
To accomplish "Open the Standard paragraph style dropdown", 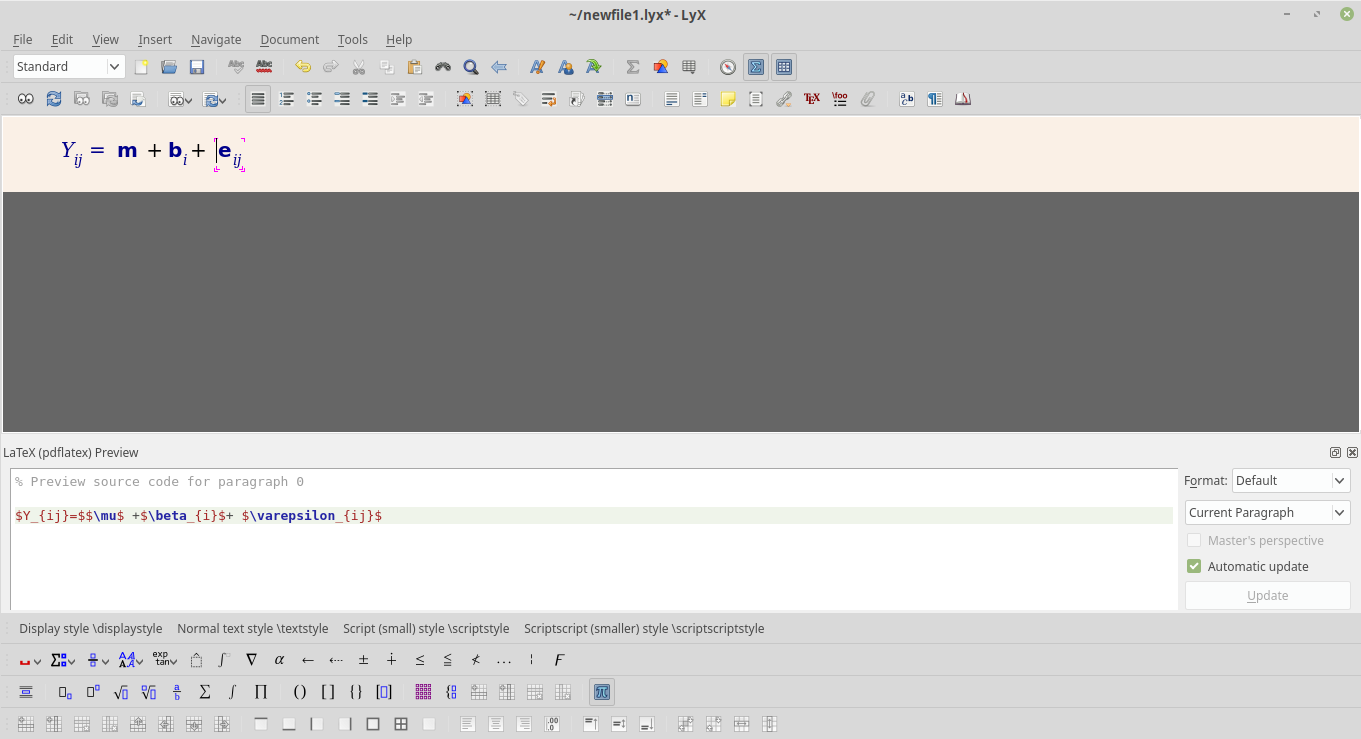I will click(x=68, y=67).
